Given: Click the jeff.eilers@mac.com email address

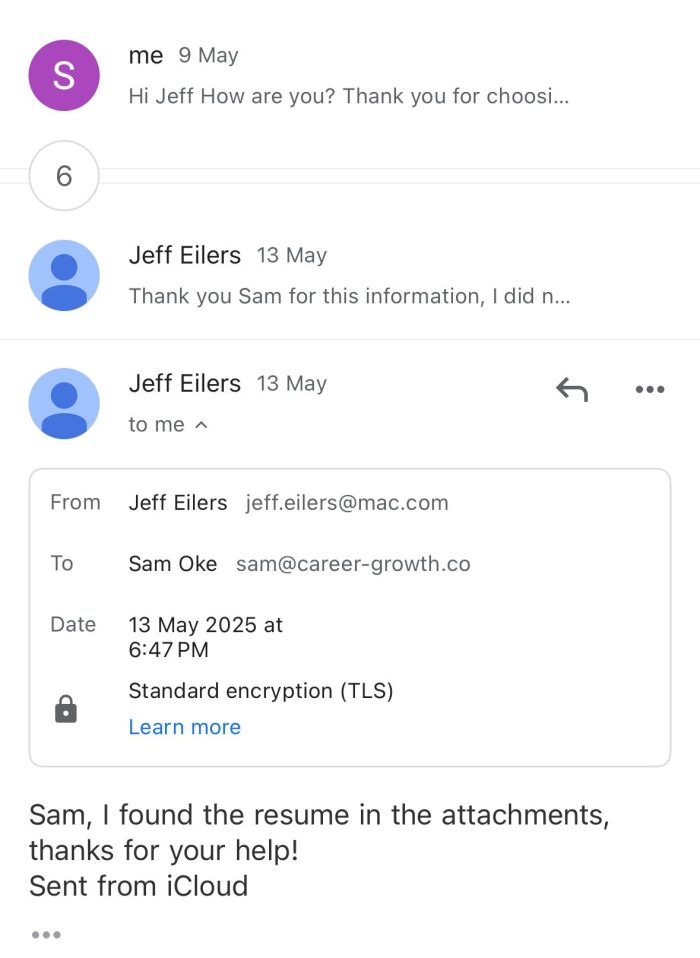Looking at the screenshot, I should [347, 503].
